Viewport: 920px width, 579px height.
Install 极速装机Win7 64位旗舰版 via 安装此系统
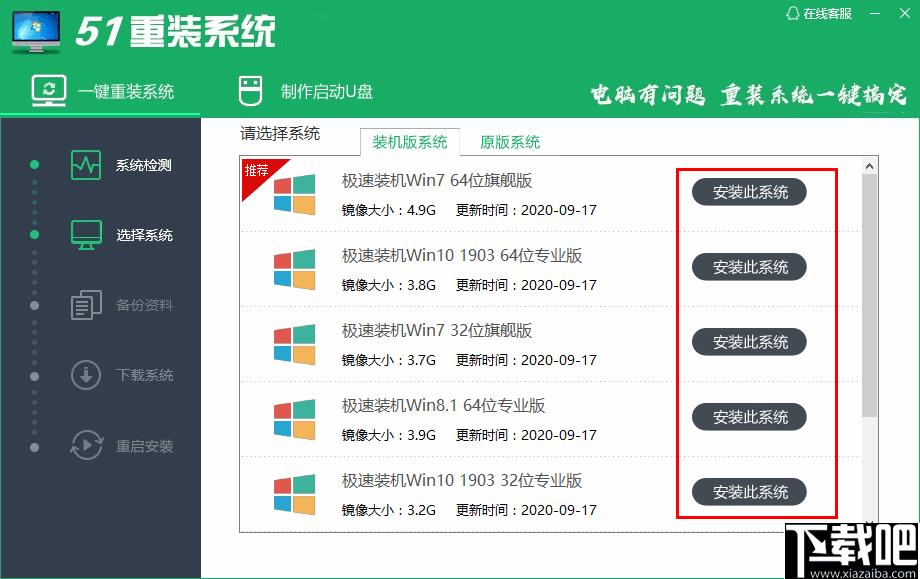(749, 192)
